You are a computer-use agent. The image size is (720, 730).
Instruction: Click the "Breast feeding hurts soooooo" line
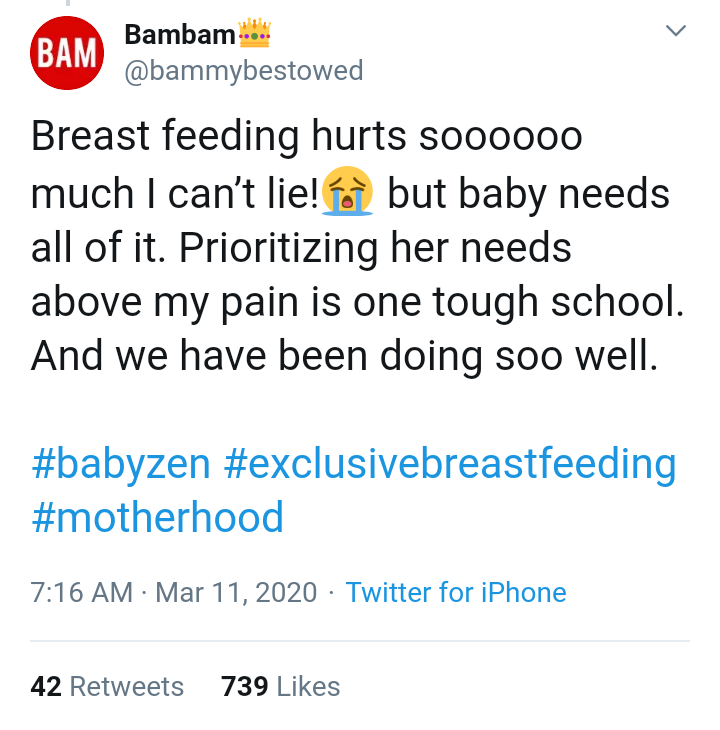(x=306, y=137)
